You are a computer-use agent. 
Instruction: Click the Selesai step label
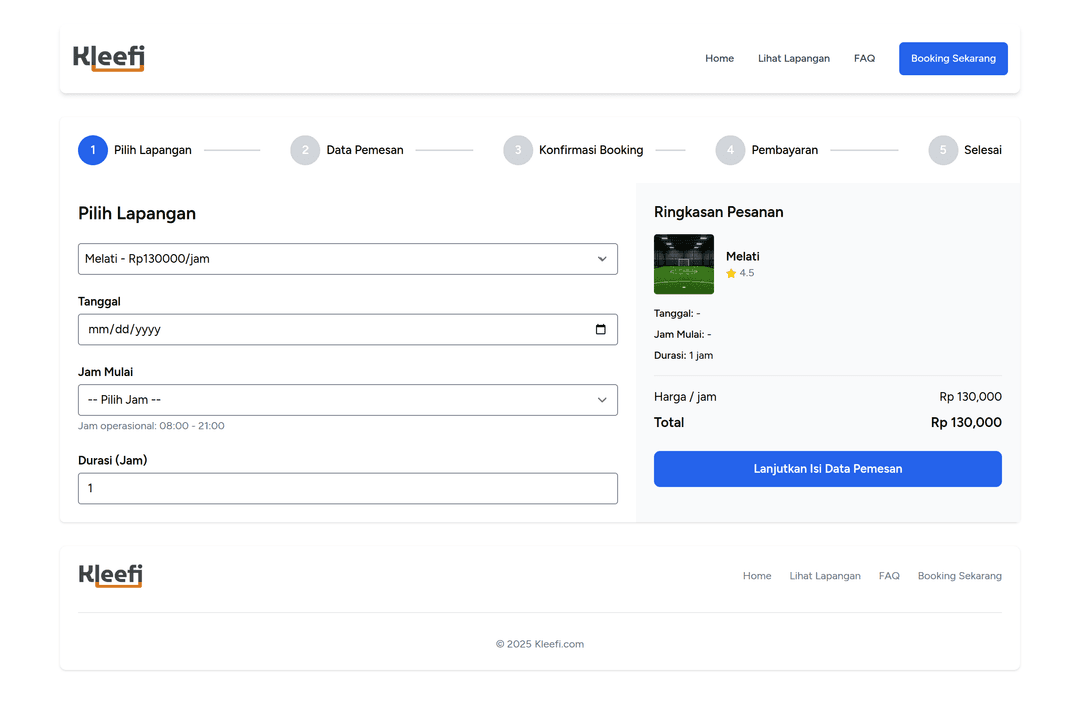tap(983, 150)
